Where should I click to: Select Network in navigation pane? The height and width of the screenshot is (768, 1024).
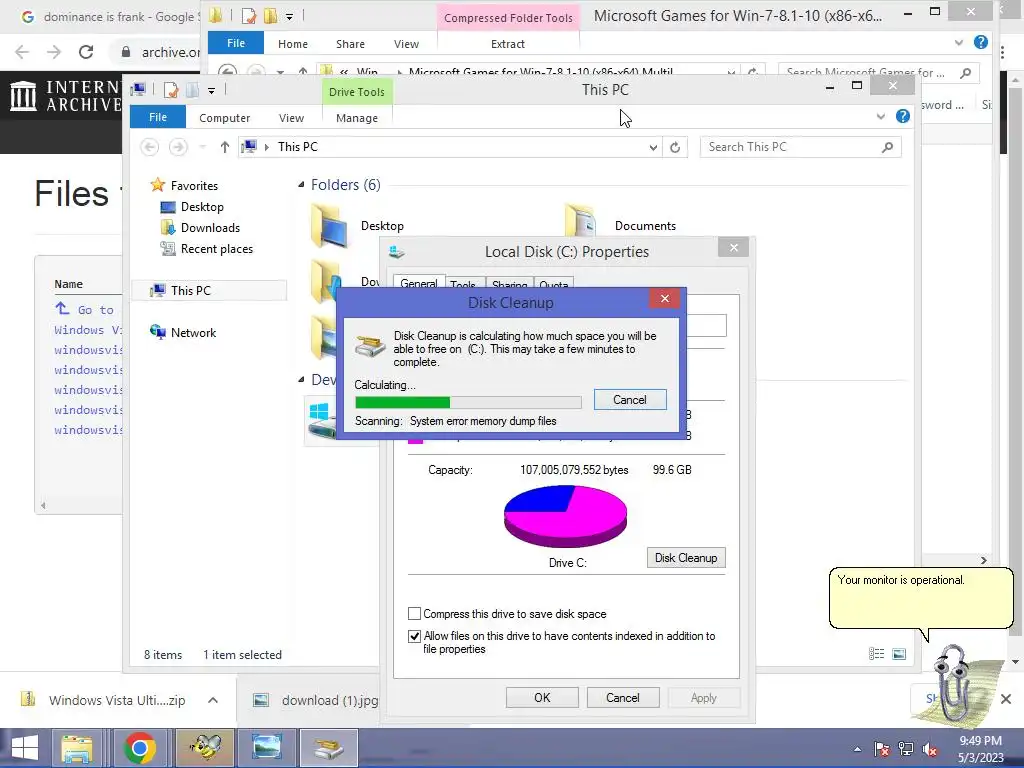[x=193, y=332]
